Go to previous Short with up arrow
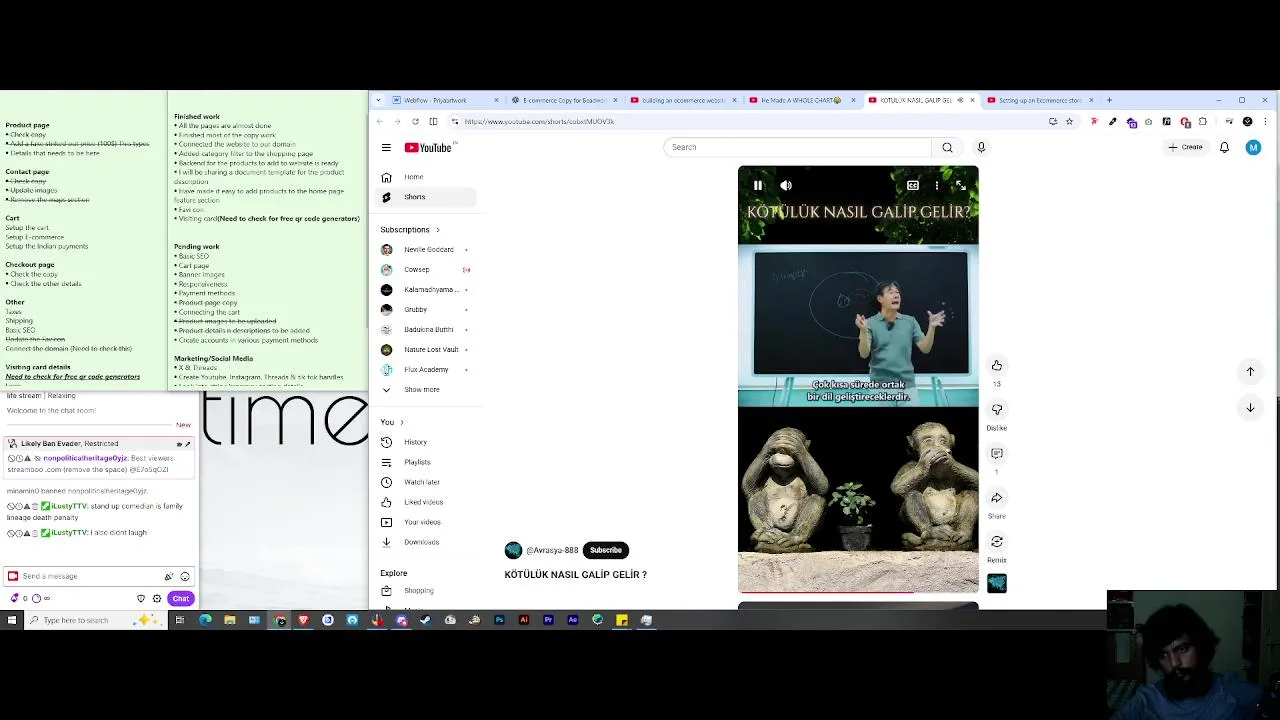Viewport: 1280px width, 720px height. pos(1250,371)
